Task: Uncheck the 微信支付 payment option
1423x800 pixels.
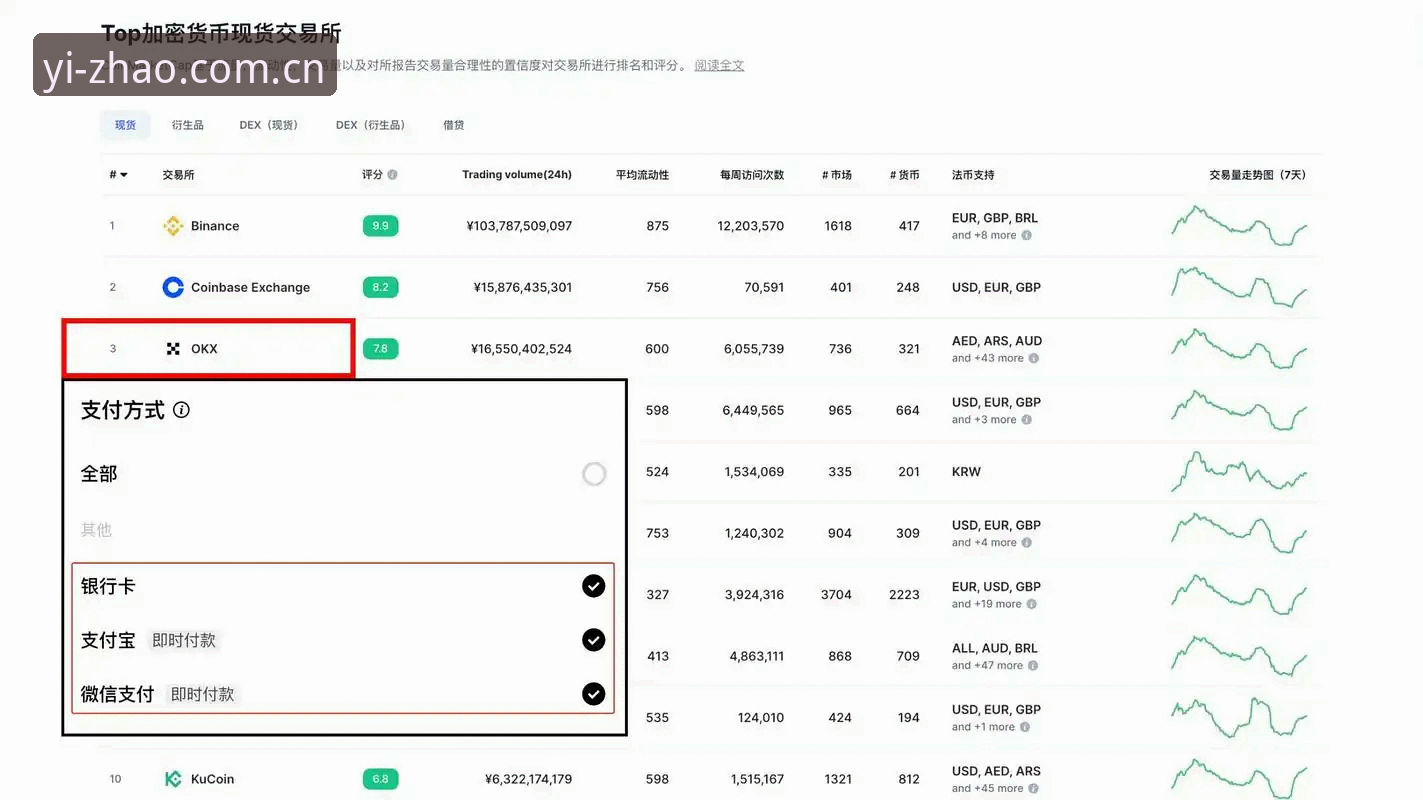Action: pos(594,694)
